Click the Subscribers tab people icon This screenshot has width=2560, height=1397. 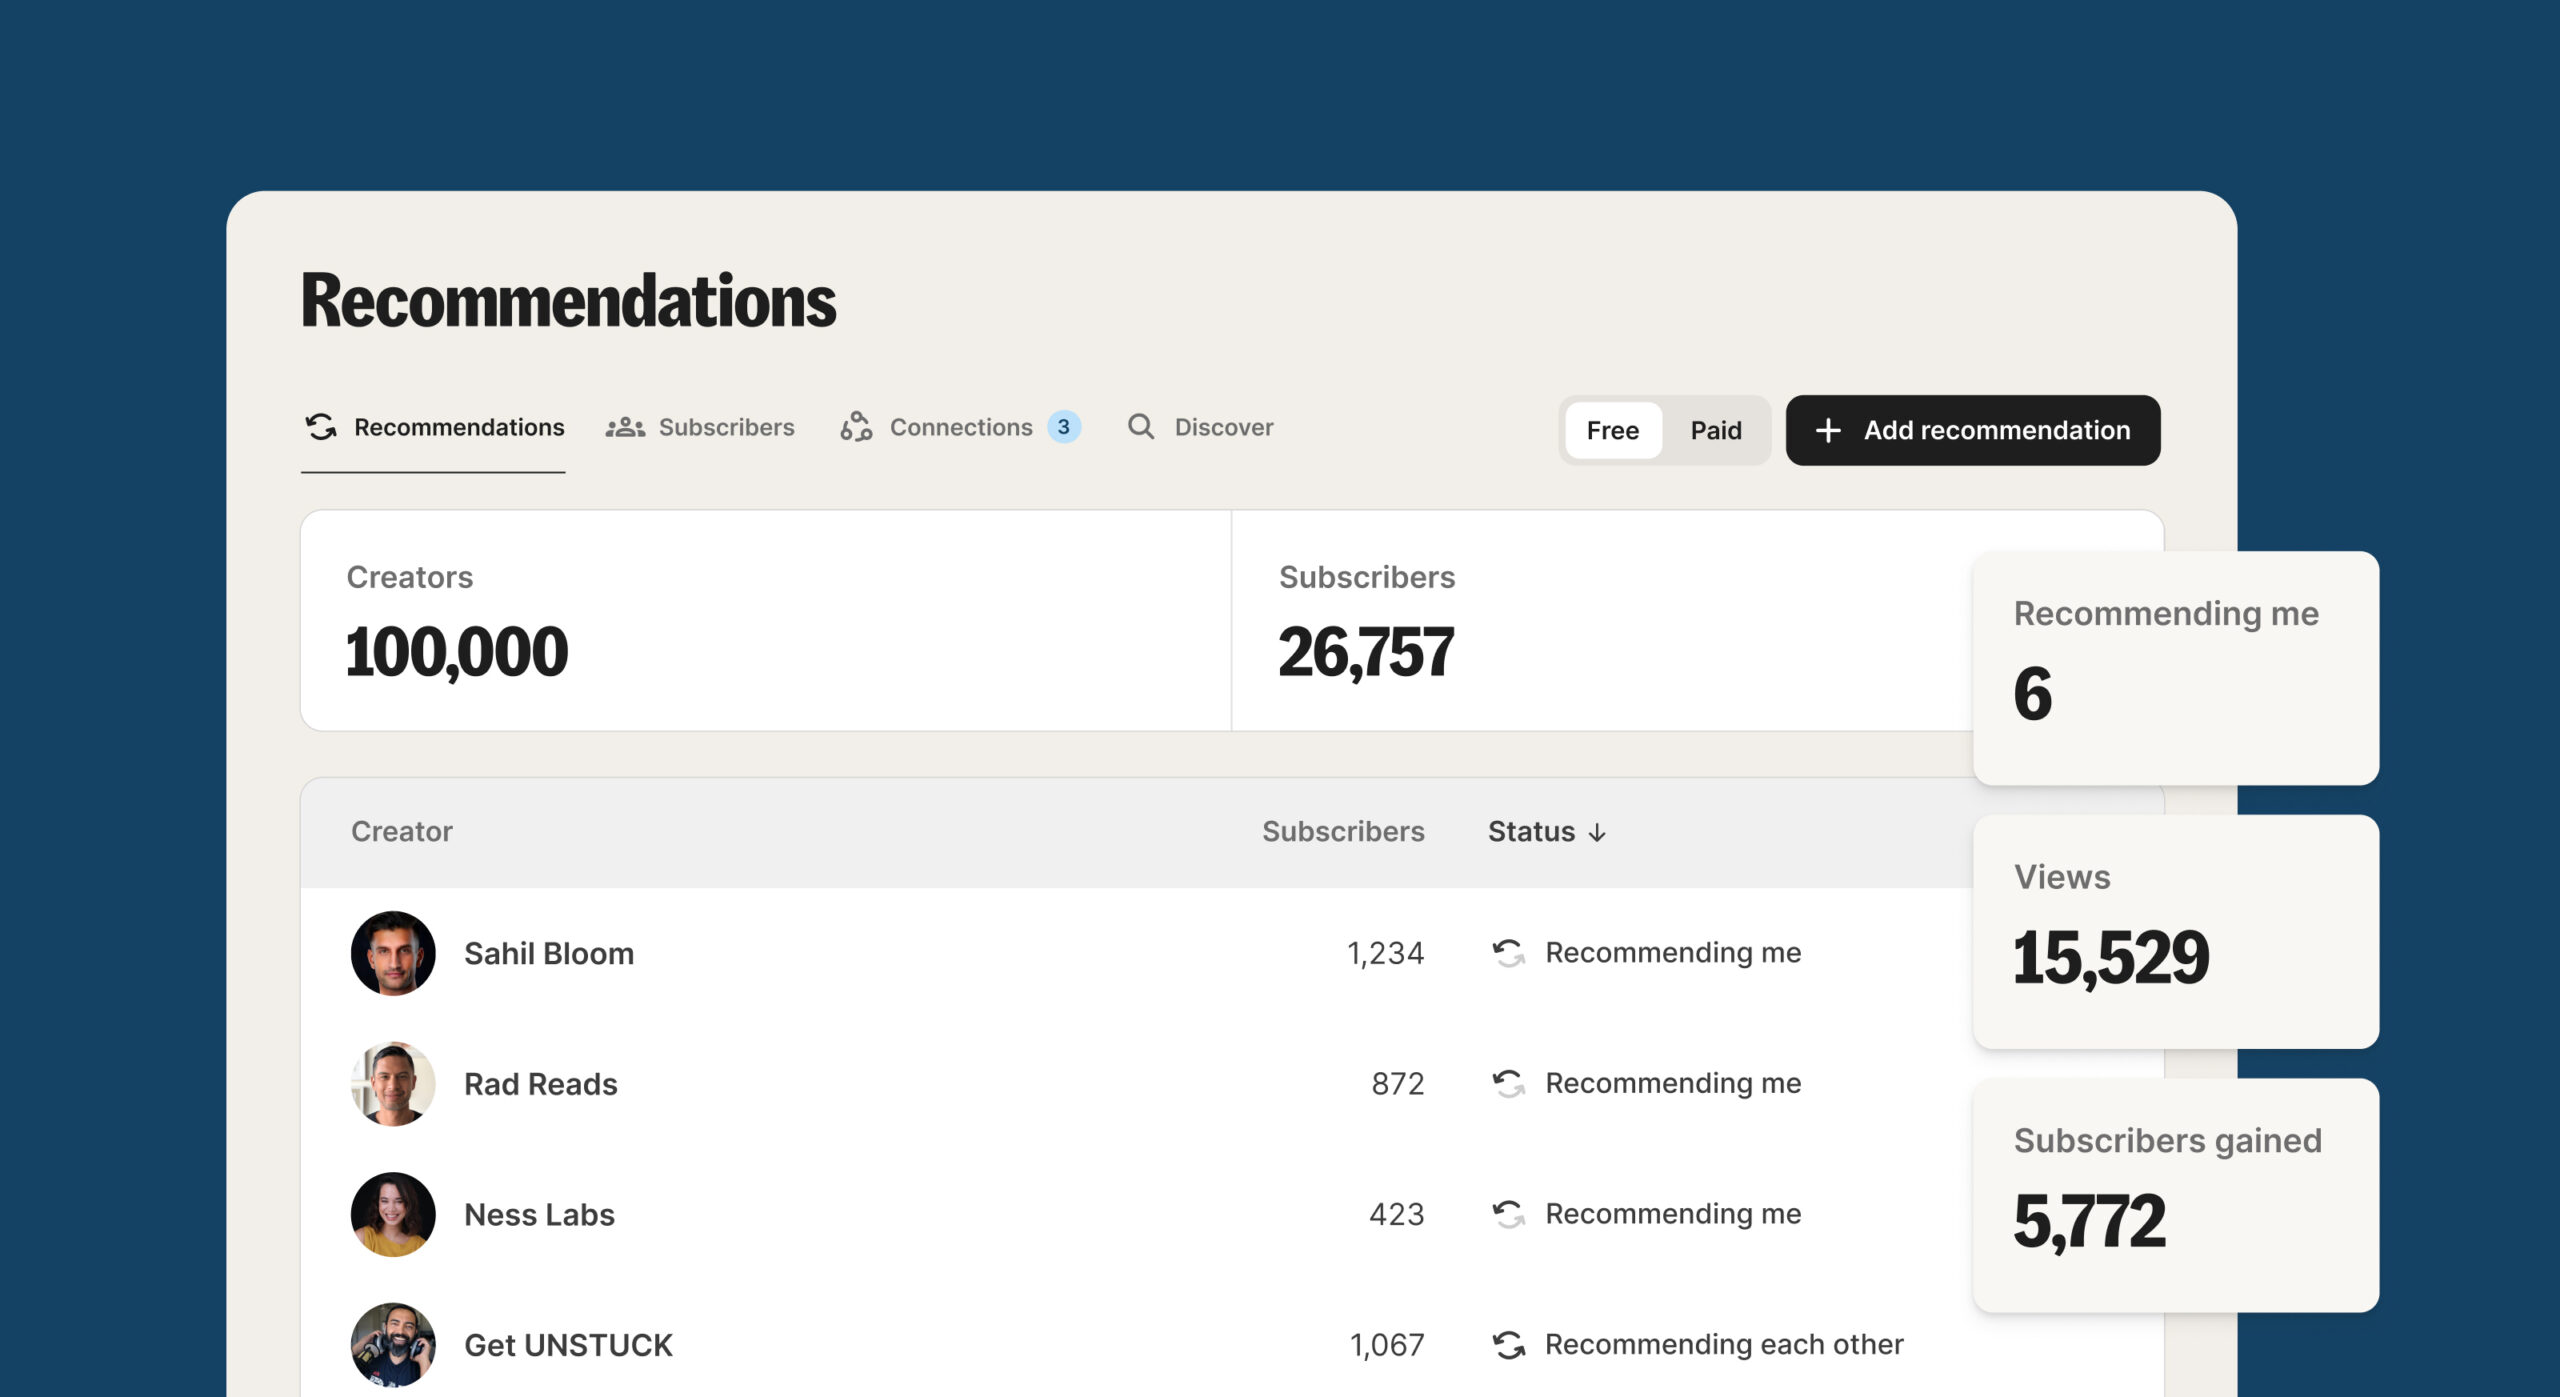pyautogui.click(x=625, y=428)
